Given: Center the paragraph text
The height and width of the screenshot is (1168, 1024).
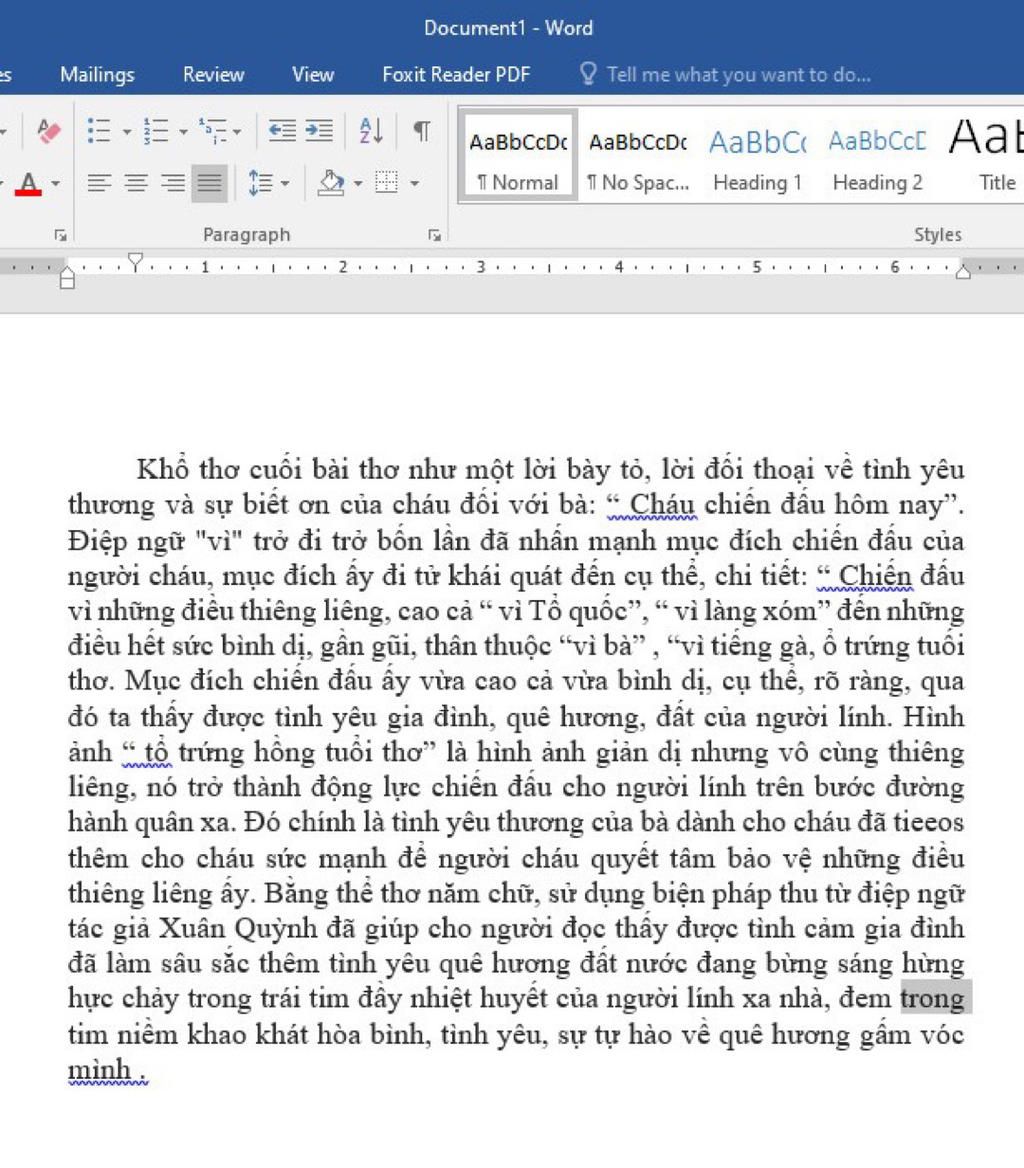Looking at the screenshot, I should click(x=136, y=182).
